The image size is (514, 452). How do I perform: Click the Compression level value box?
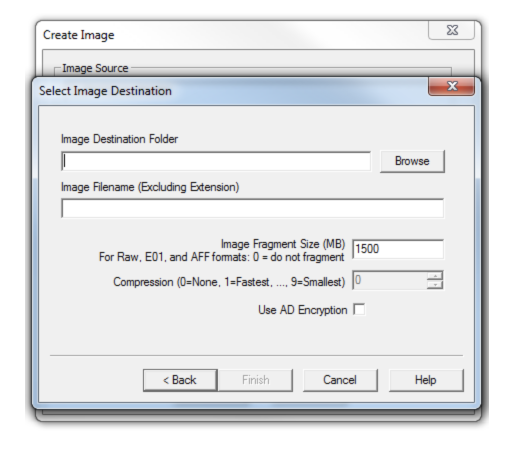click(x=389, y=280)
